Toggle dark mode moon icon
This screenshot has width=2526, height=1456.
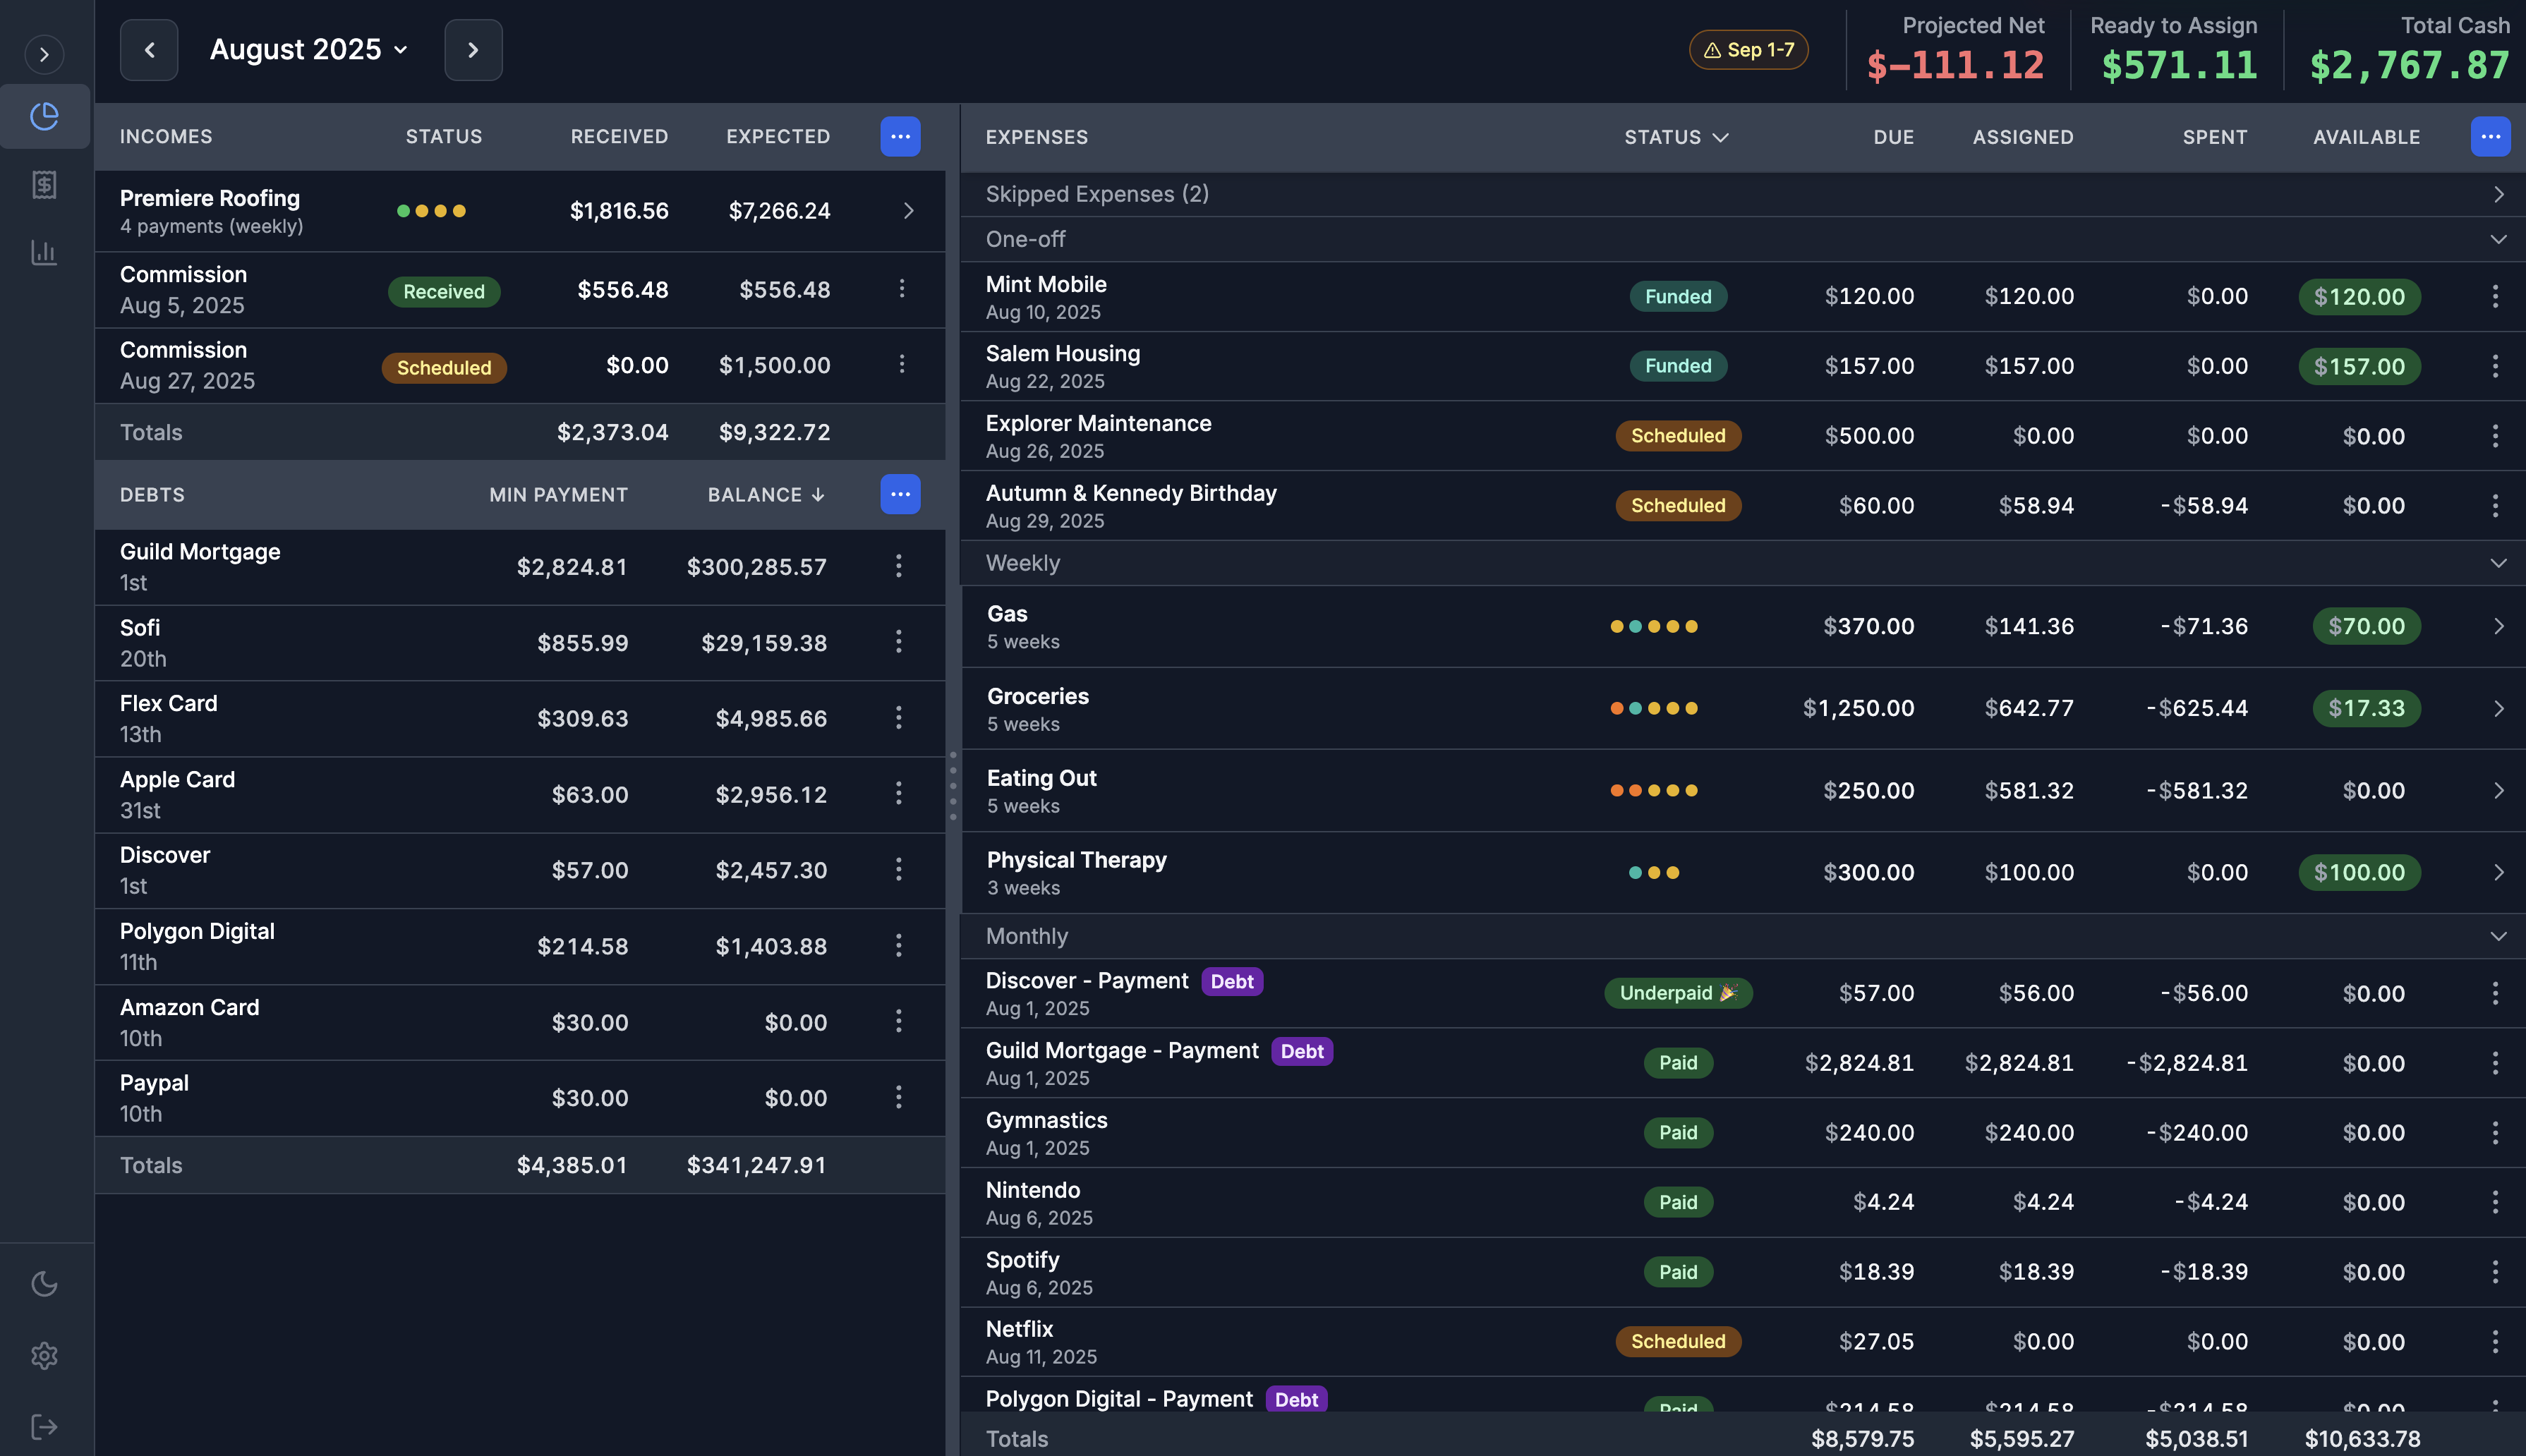click(44, 1283)
